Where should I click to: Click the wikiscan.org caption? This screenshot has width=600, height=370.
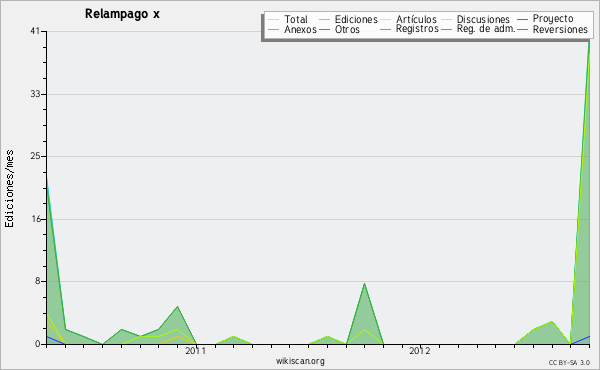(300, 361)
